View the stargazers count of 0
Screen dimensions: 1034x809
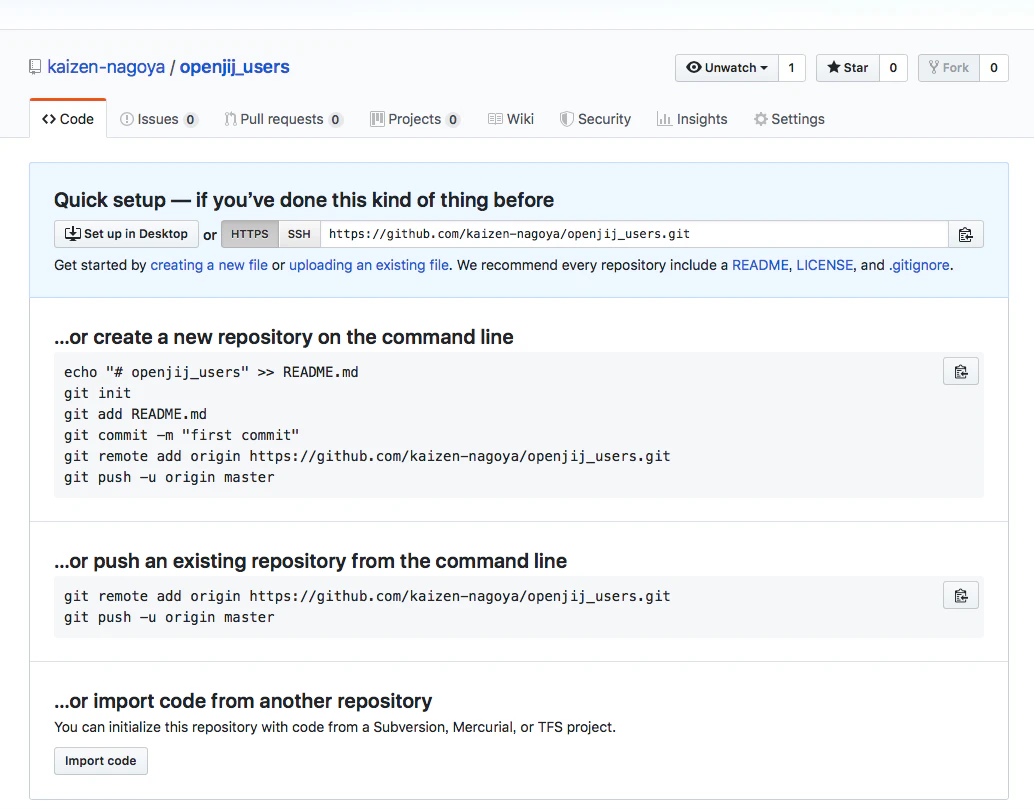893,68
